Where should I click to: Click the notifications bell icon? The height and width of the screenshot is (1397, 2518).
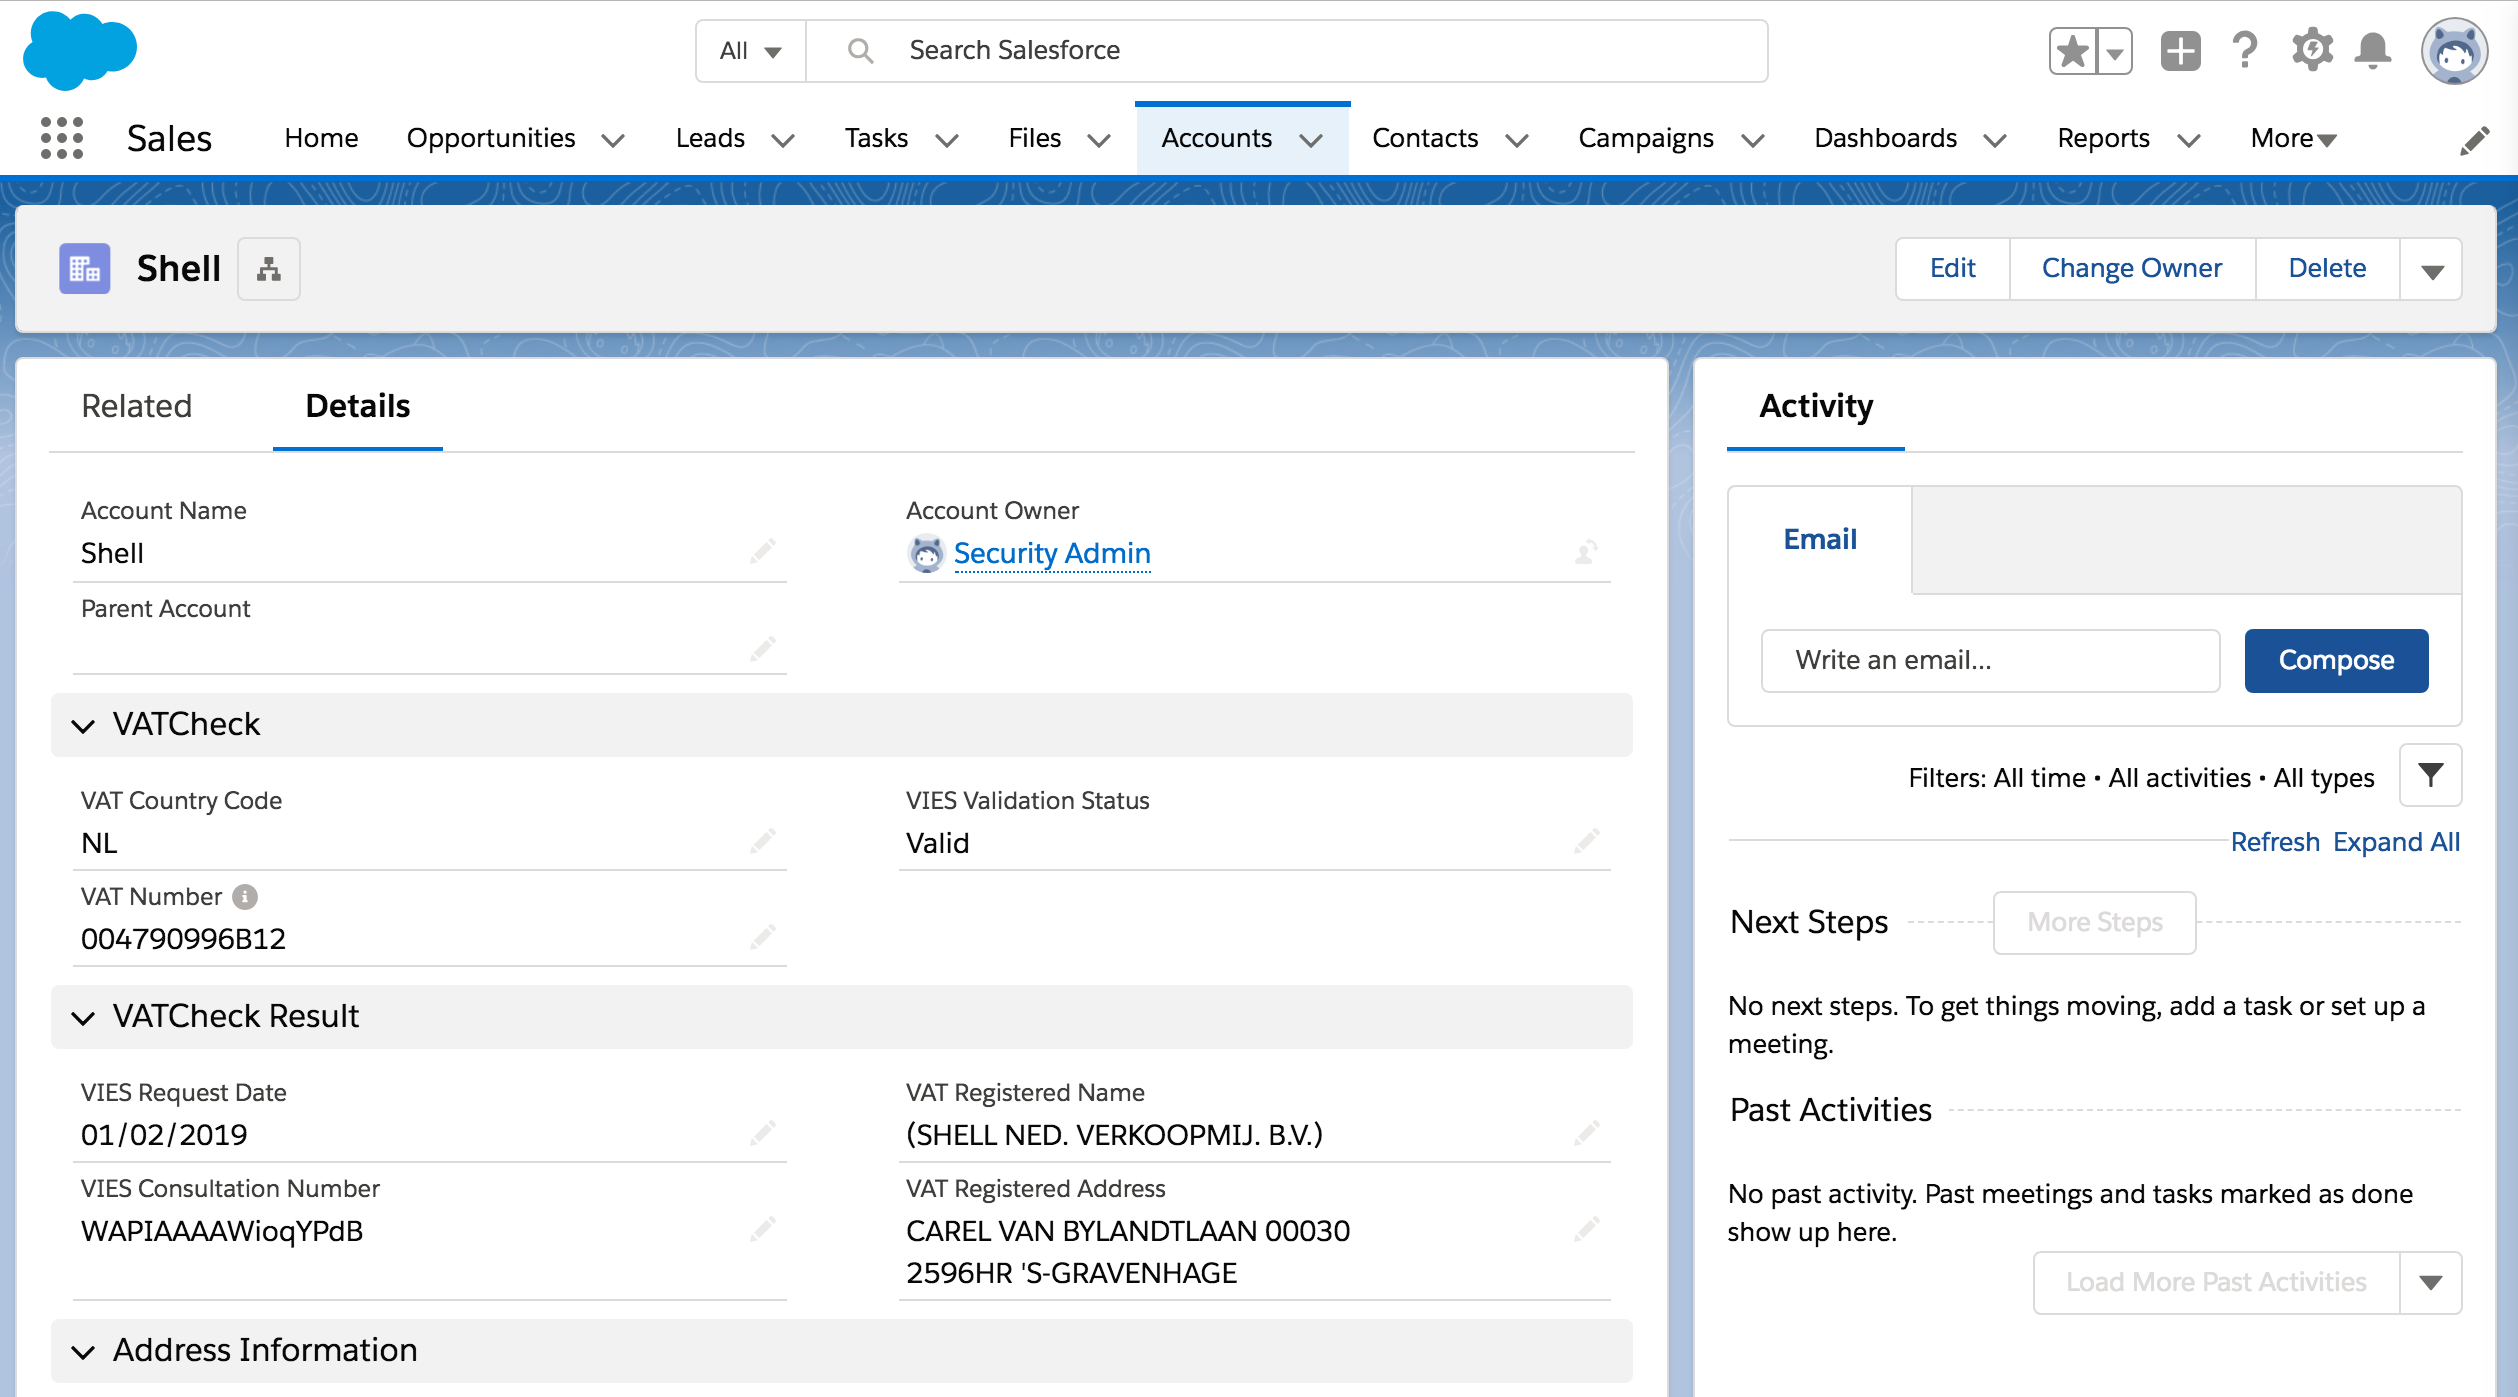pos(2375,50)
